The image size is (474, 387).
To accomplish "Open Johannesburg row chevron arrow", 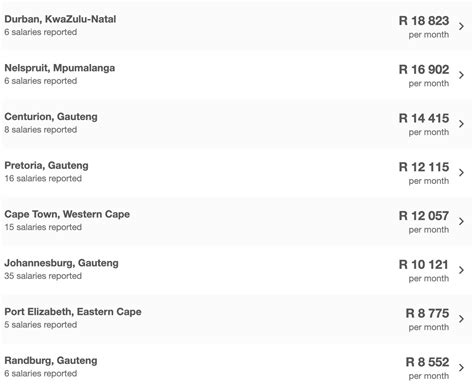I will pos(461,270).
